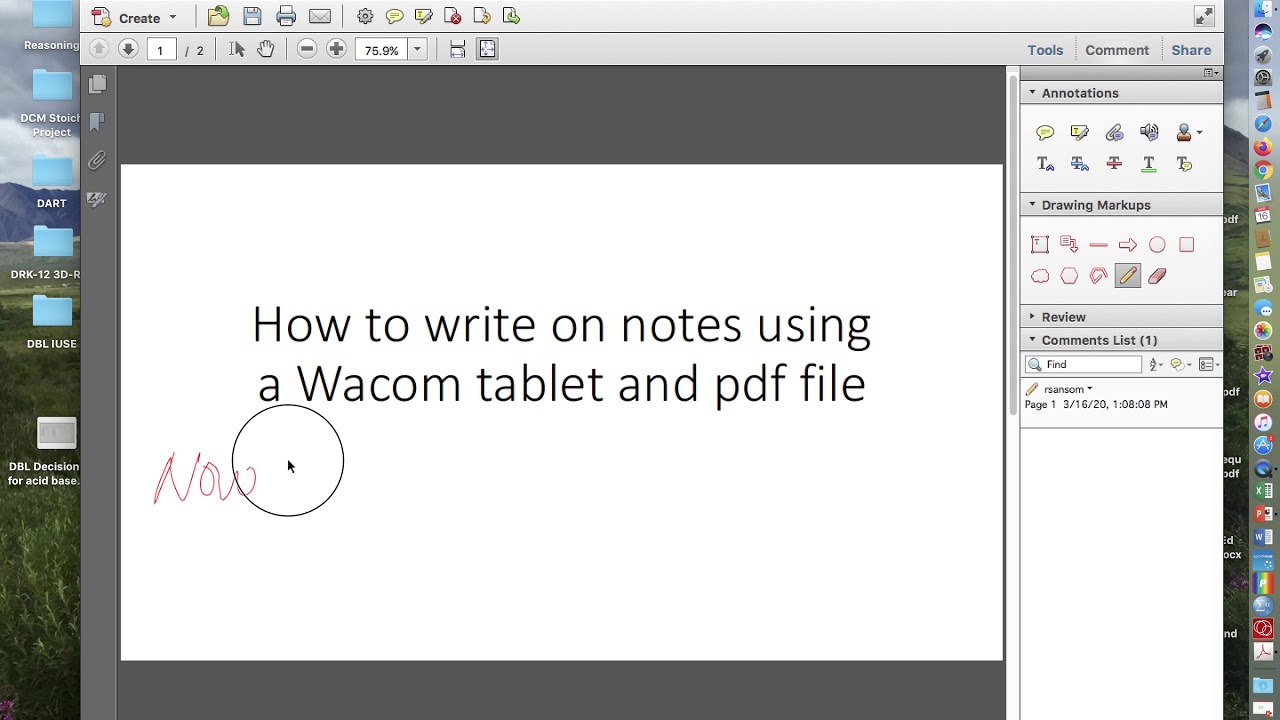Select the connected lines tool
The width and height of the screenshot is (1280, 720).
[1099, 276]
